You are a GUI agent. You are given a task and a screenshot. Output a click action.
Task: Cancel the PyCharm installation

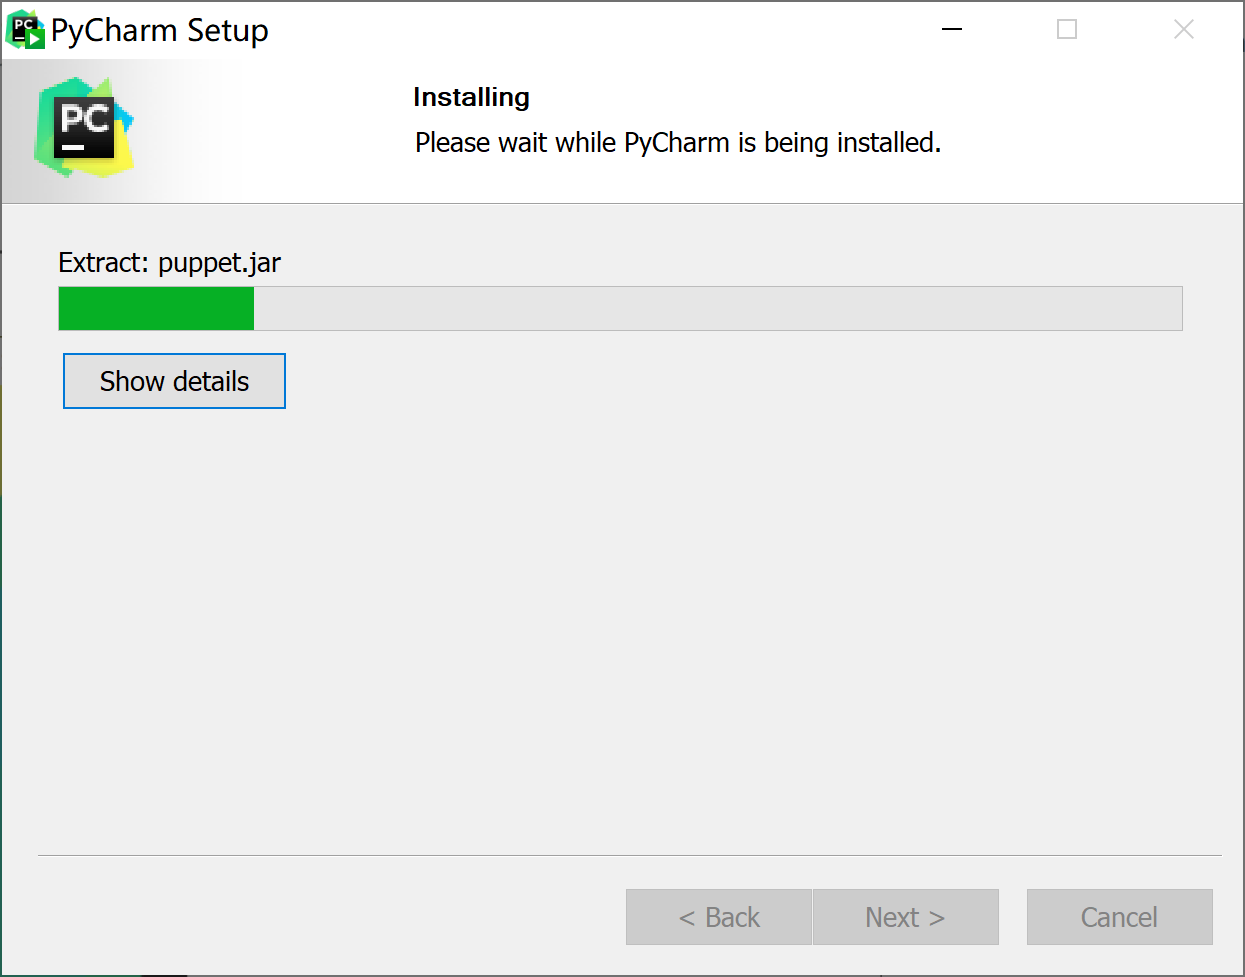[1119, 917]
